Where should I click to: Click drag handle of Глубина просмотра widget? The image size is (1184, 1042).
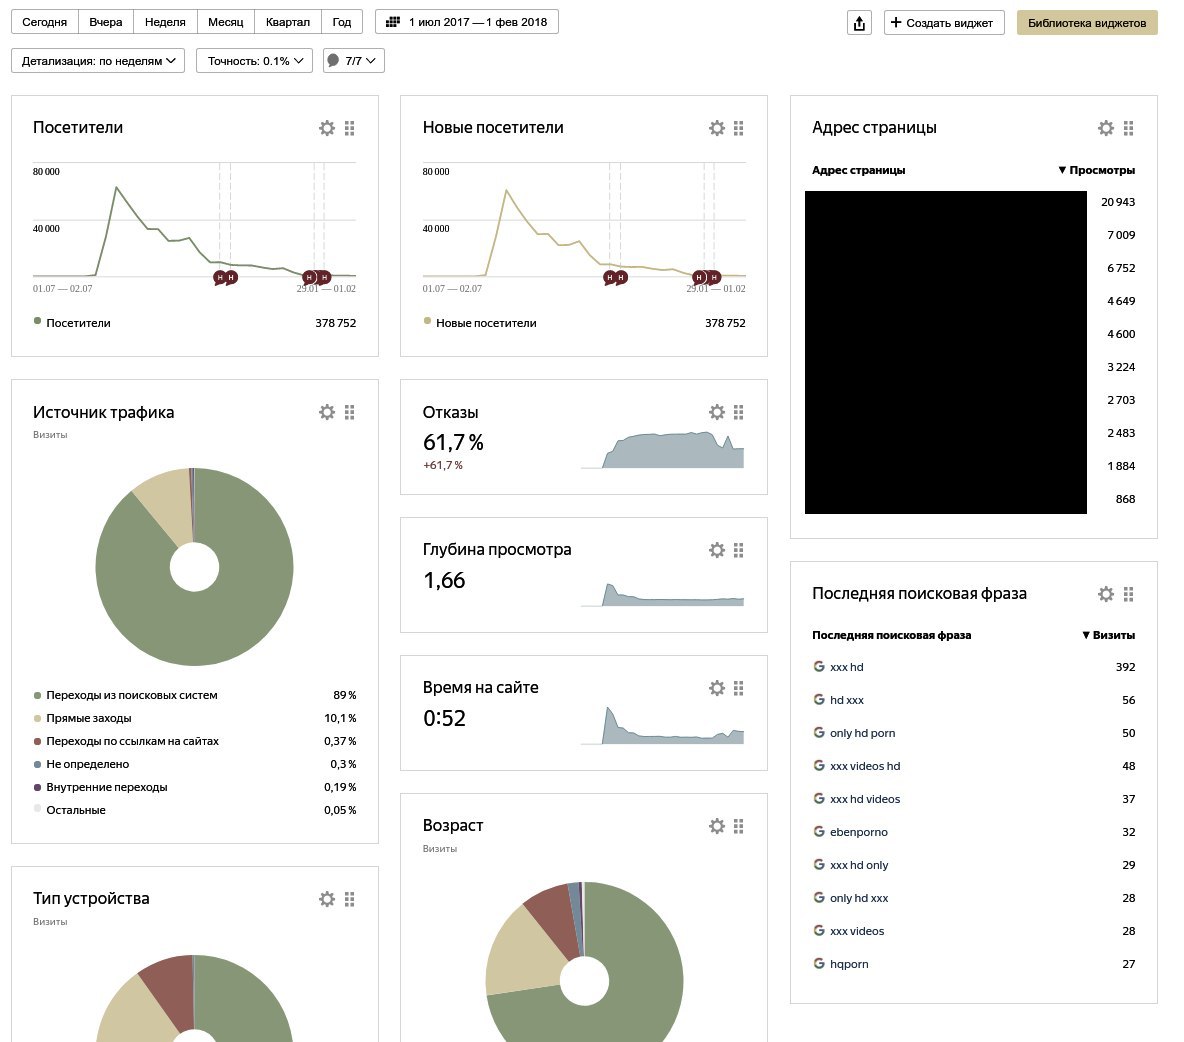738,550
